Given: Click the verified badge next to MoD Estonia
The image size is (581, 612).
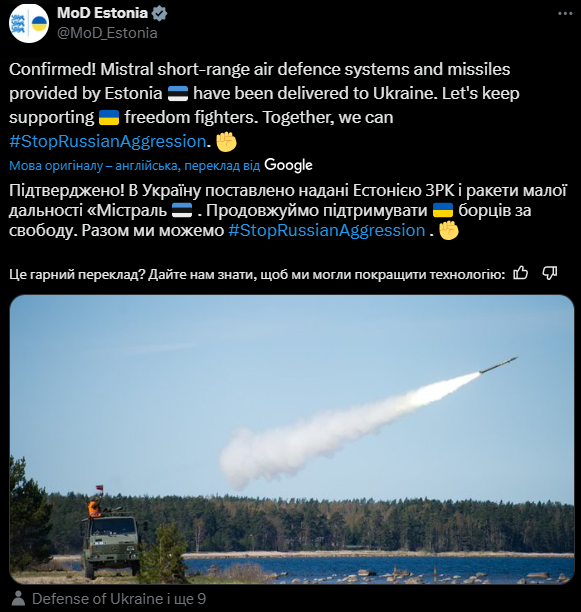Looking at the screenshot, I should (159, 14).
